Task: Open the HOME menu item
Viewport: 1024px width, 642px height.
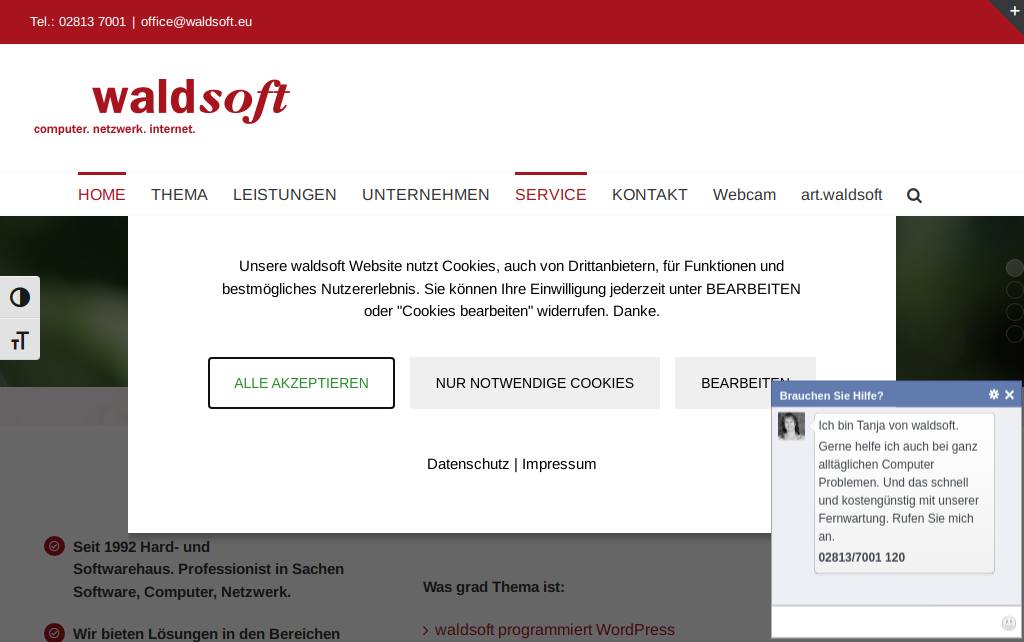Action: click(102, 195)
